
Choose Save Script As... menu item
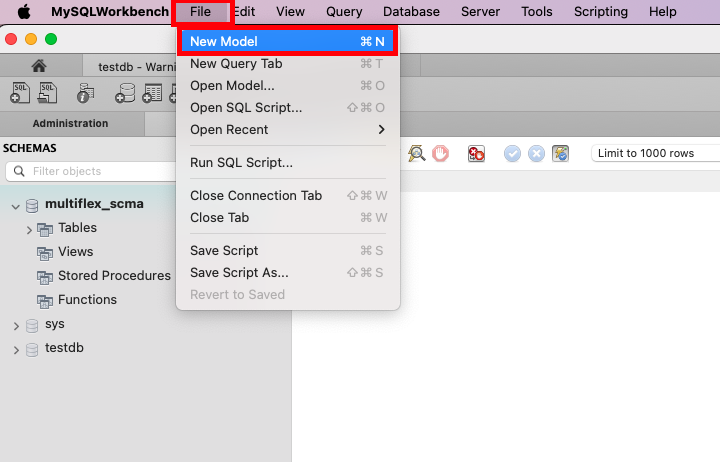287,273
